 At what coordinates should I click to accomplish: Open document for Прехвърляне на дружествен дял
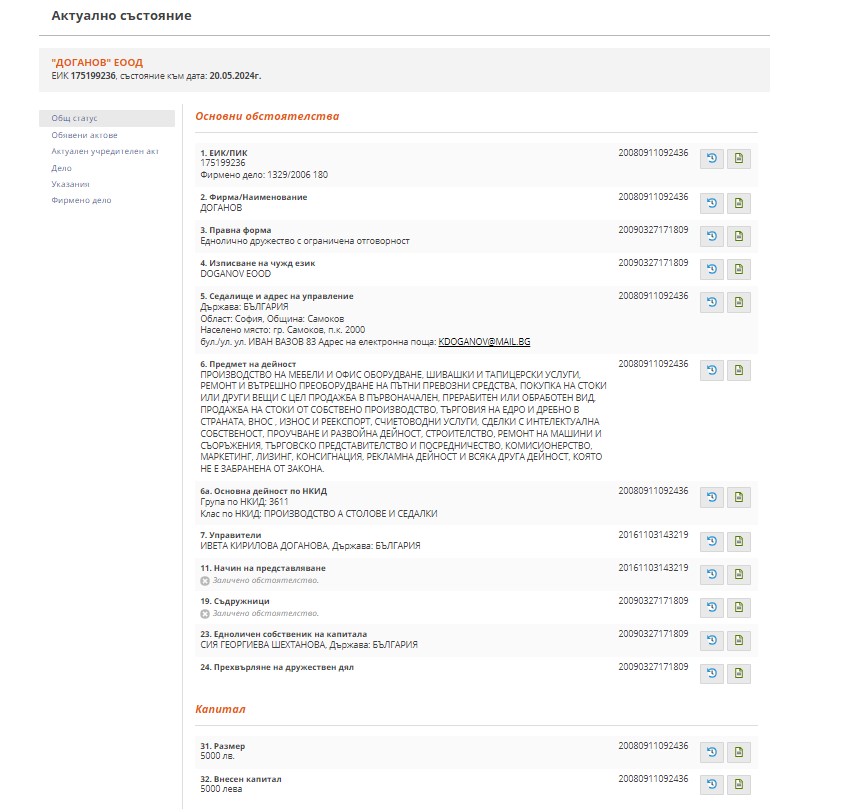coord(739,673)
